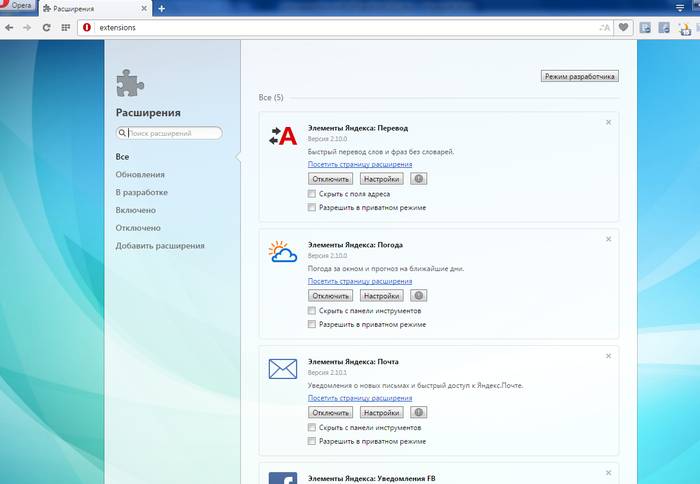Viewport: 700px width, 484px height.
Task: Reload the page with the refresh icon
Action: (x=46, y=27)
